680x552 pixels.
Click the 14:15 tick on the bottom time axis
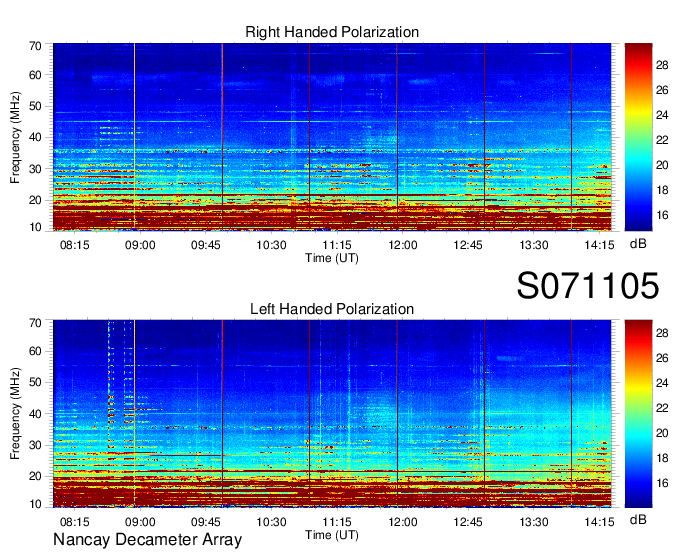click(x=599, y=522)
